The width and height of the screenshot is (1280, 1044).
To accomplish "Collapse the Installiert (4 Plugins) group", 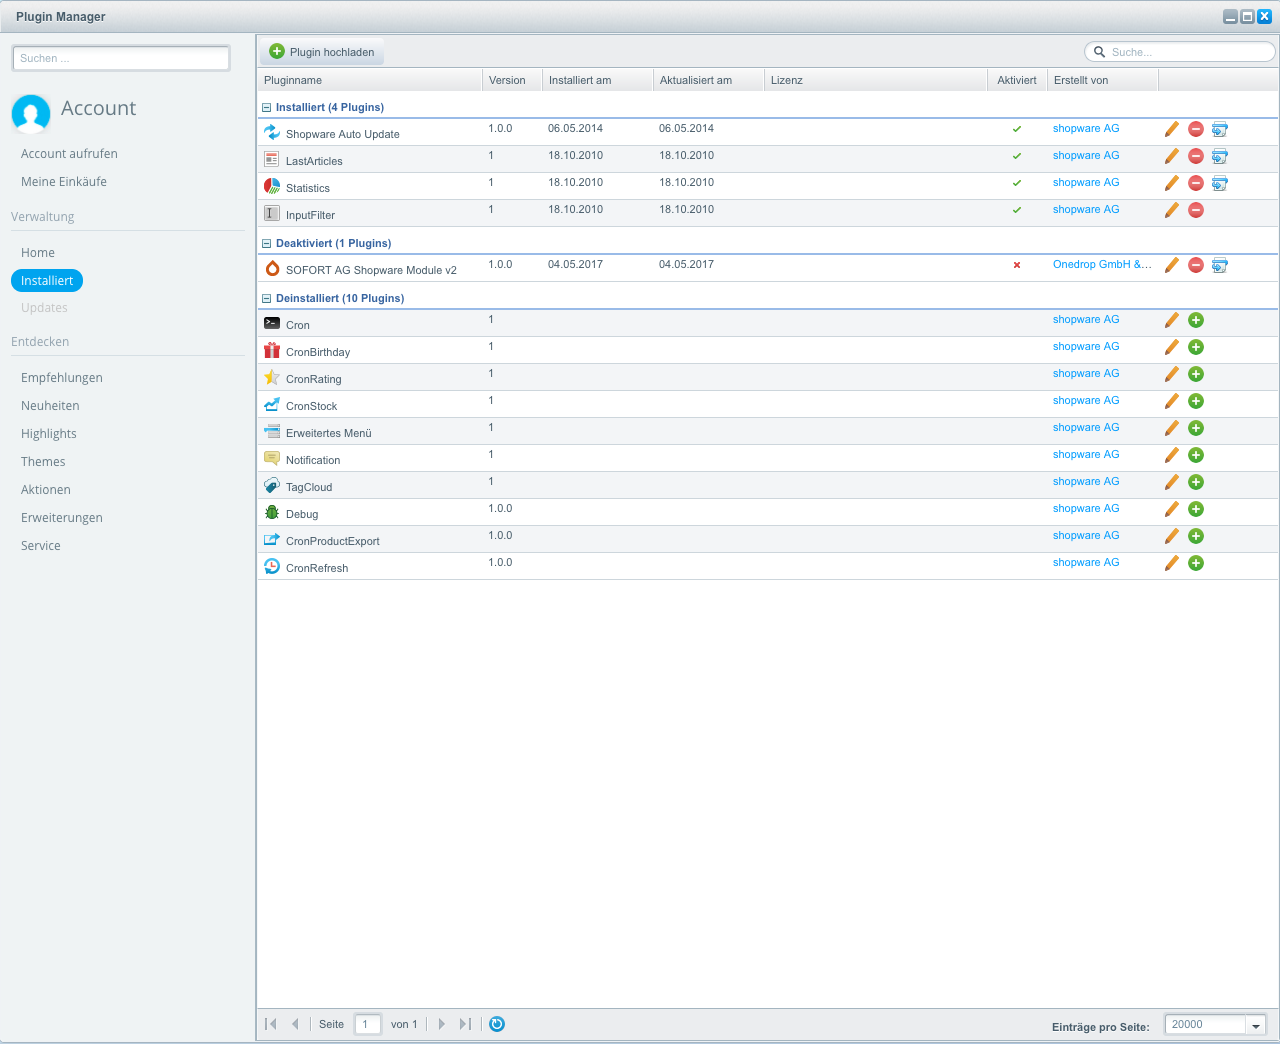I will [267, 107].
